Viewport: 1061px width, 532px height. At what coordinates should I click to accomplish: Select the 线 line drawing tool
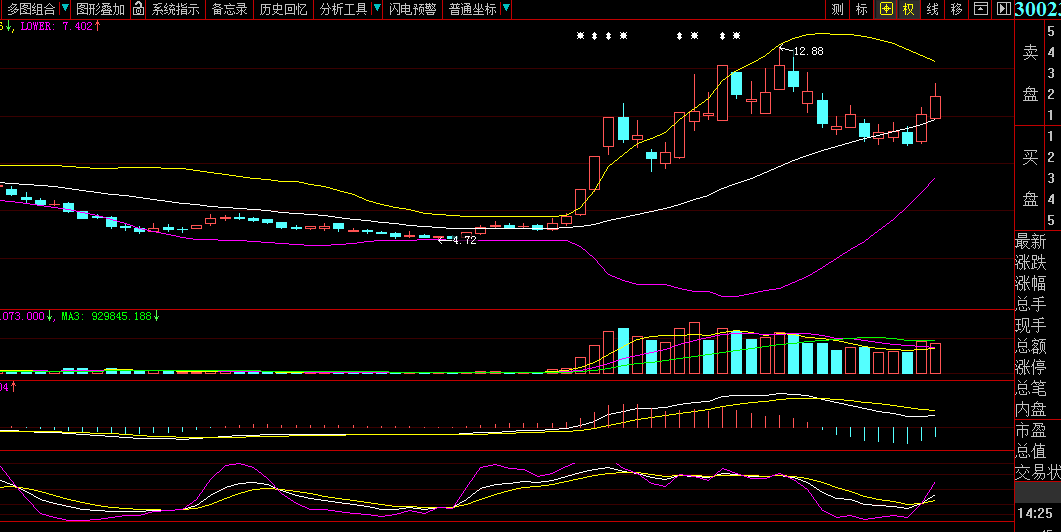click(x=932, y=9)
